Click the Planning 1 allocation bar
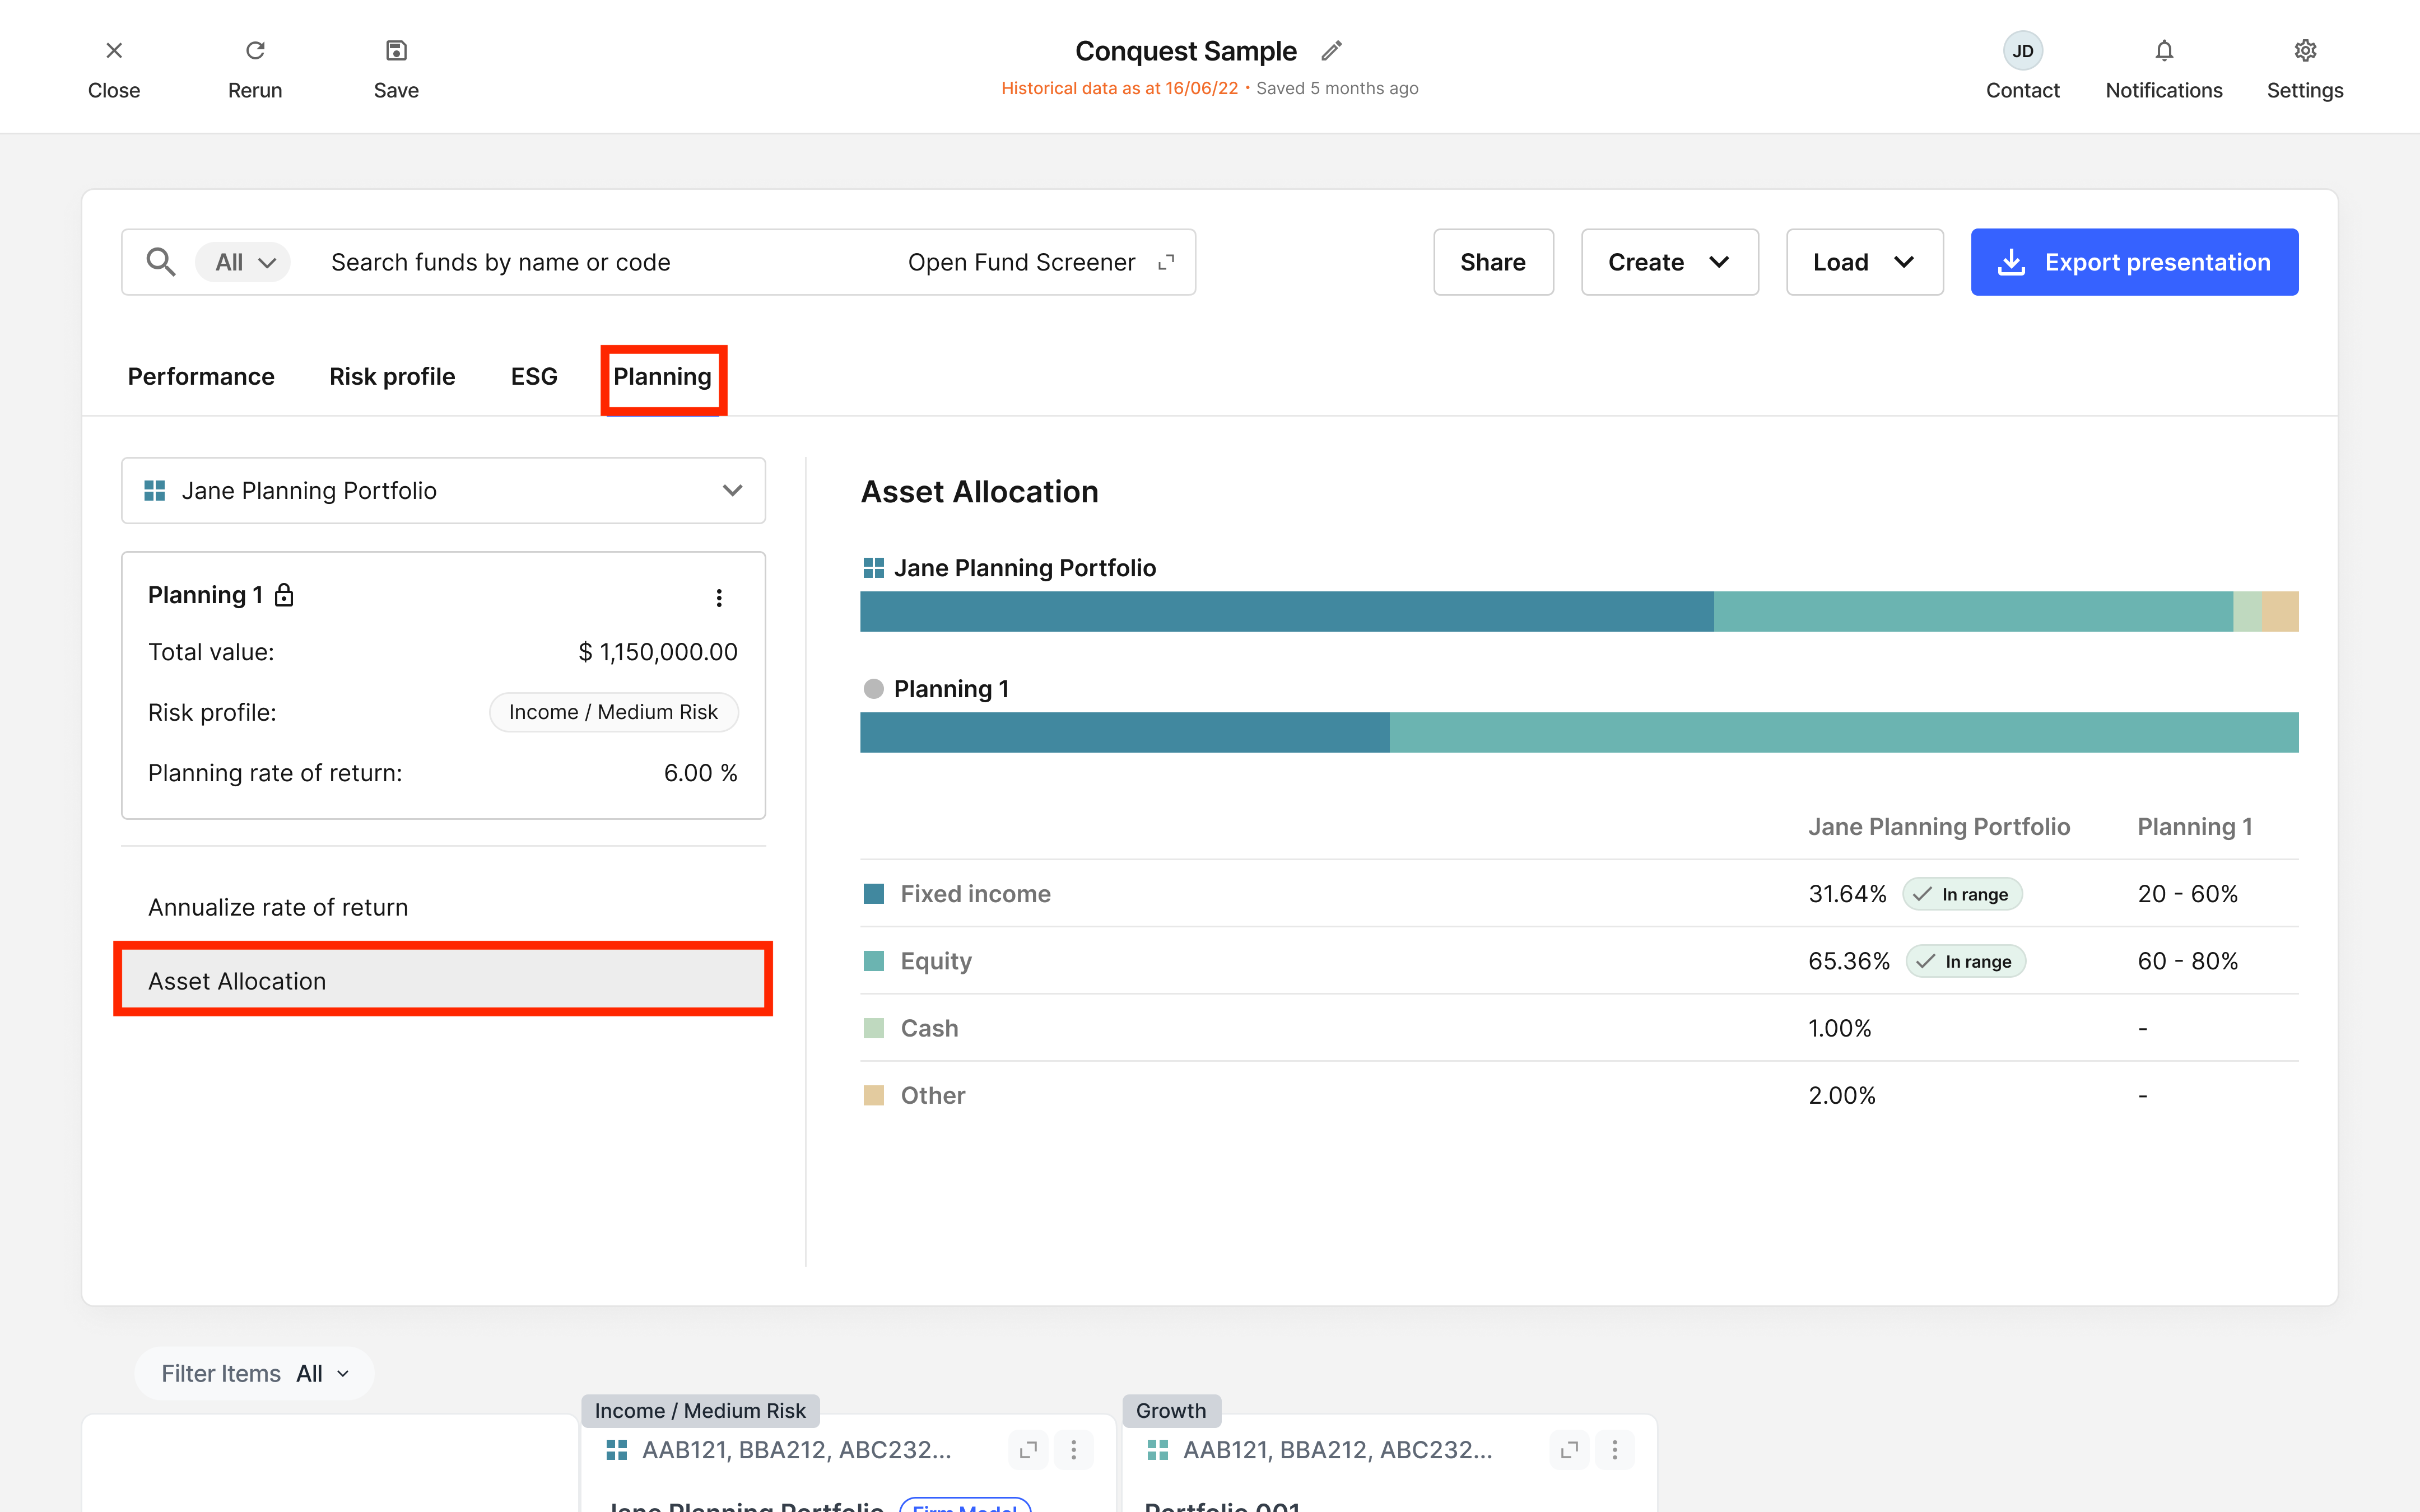The width and height of the screenshot is (2420, 1512). pos(1579,732)
